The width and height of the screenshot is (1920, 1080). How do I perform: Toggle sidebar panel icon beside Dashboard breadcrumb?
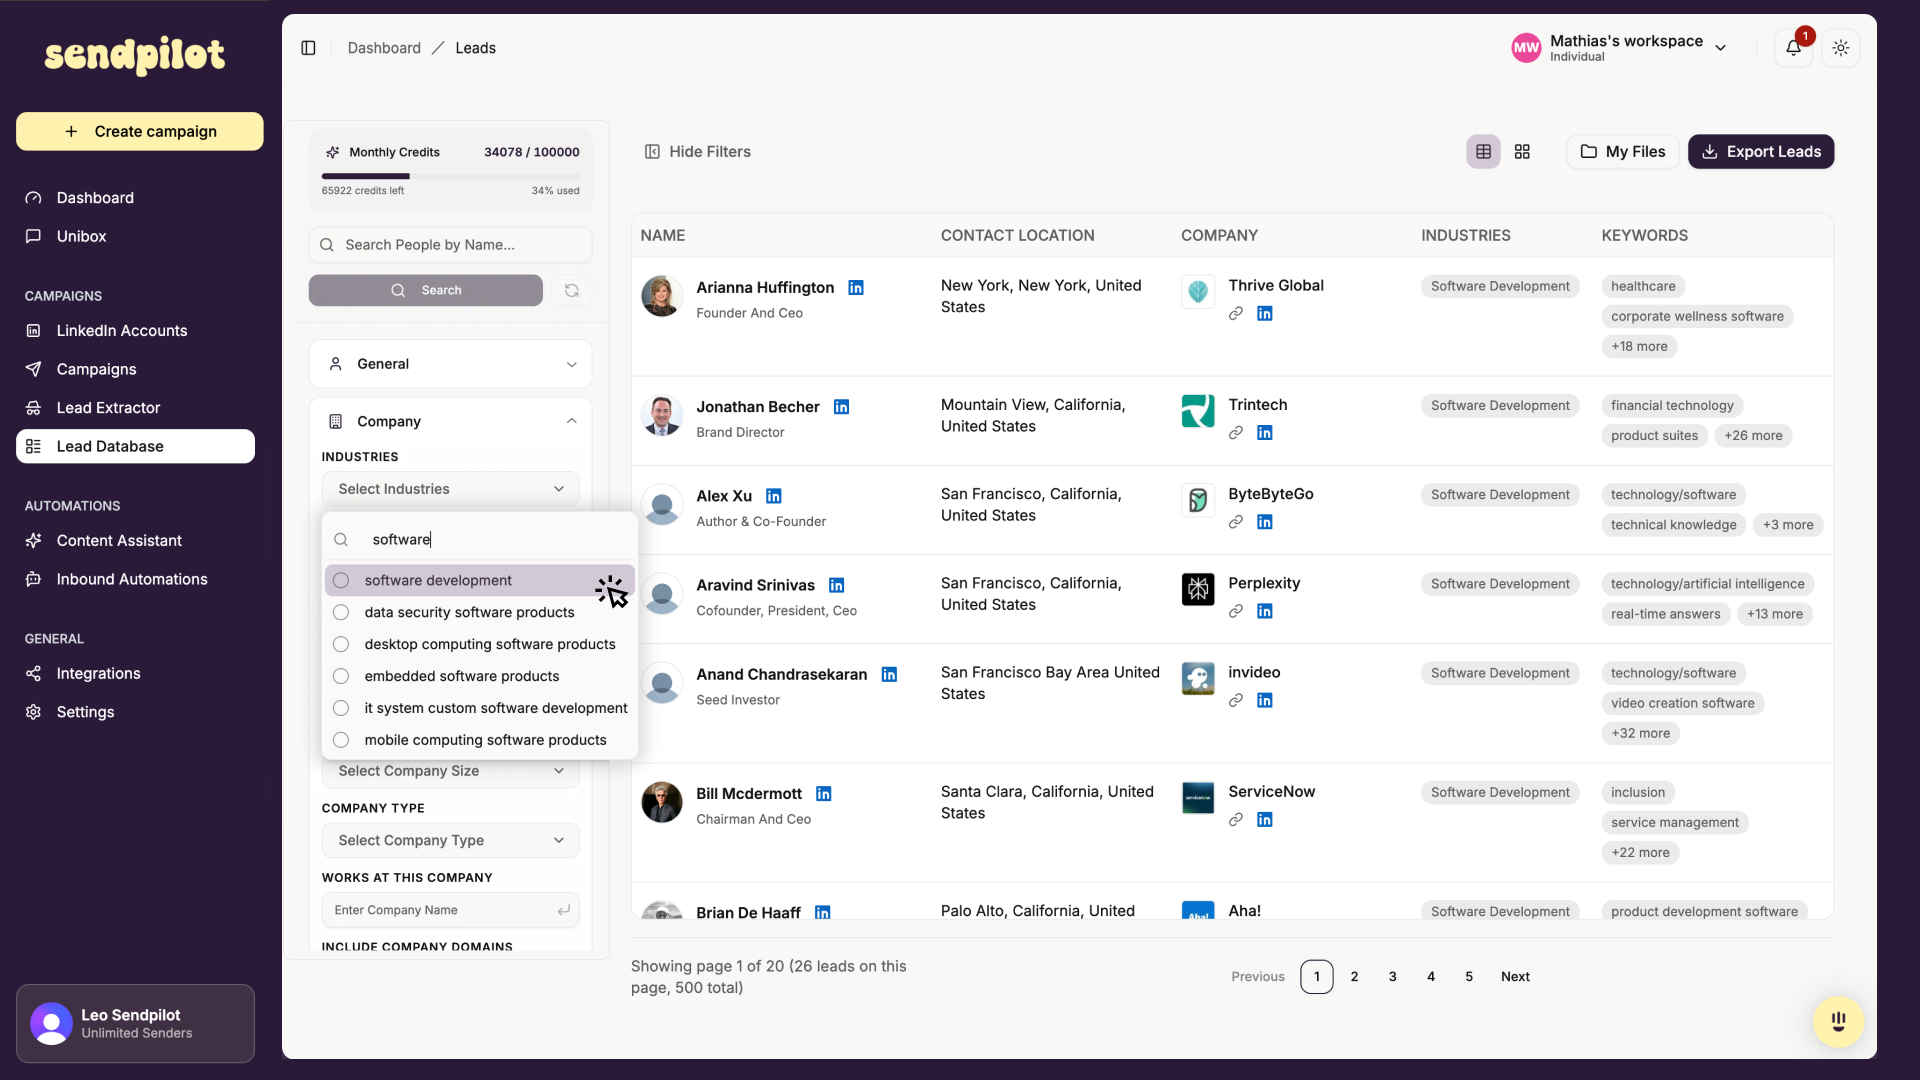(308, 48)
